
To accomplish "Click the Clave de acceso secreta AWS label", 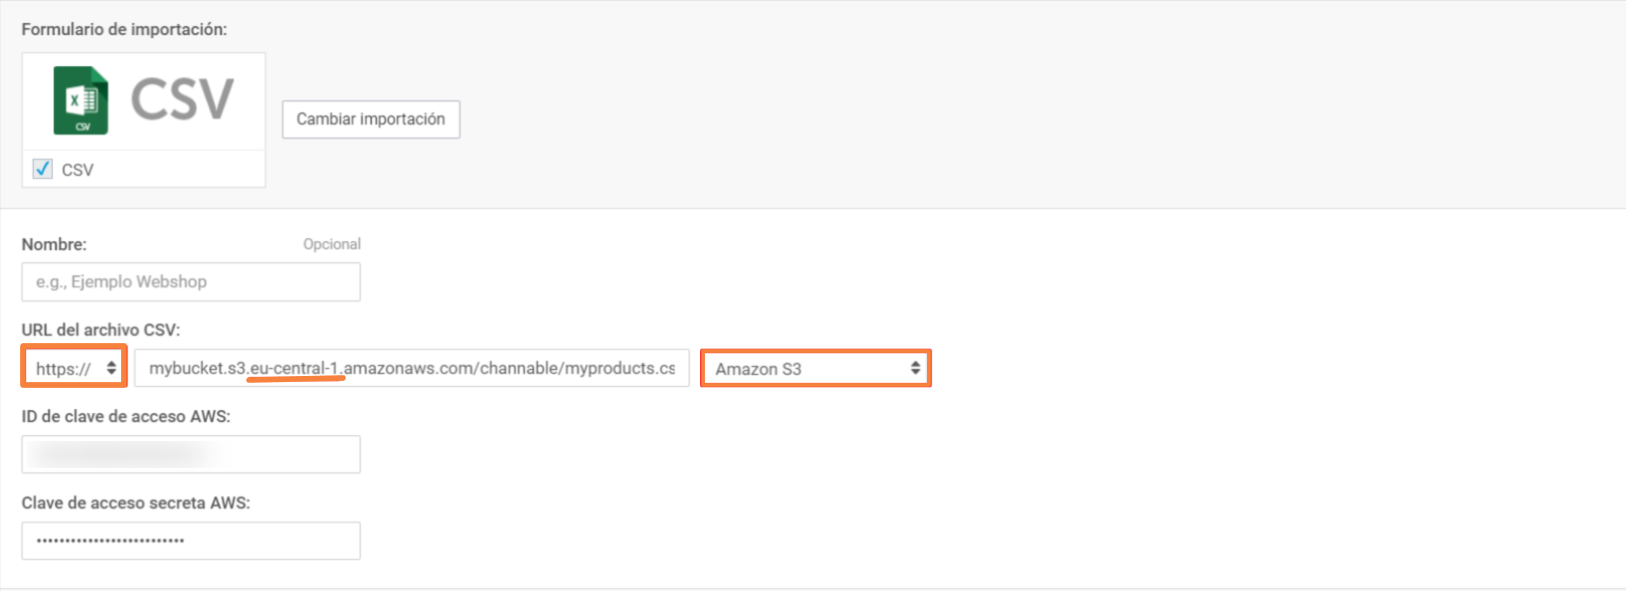I will coord(136,503).
